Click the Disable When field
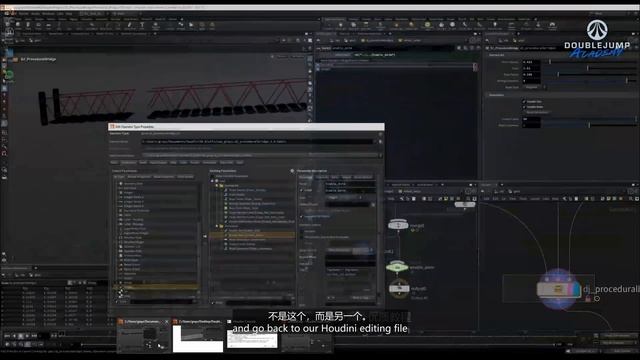This screenshot has width=640, height=360. [x=350, y=257]
